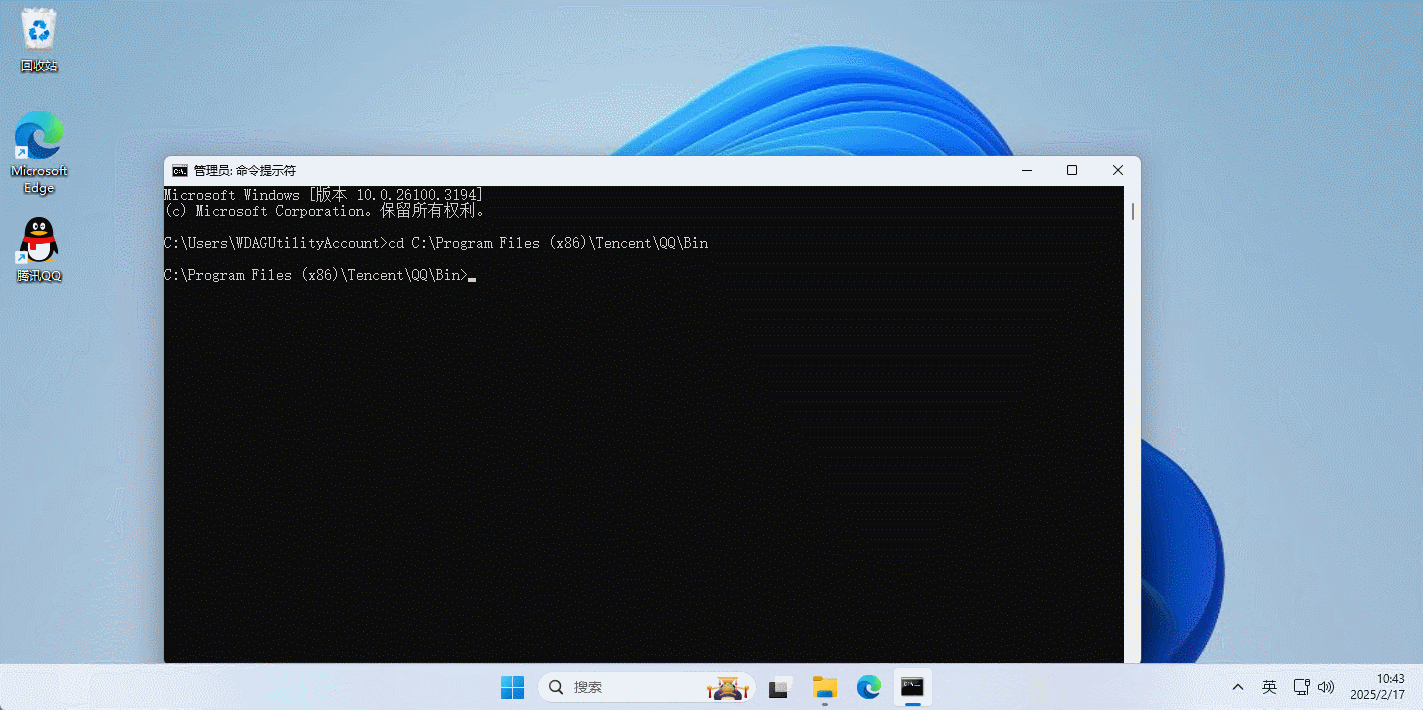Open File Explorer from the taskbar
Image resolution: width=1423 pixels, height=710 pixels.
[824, 687]
